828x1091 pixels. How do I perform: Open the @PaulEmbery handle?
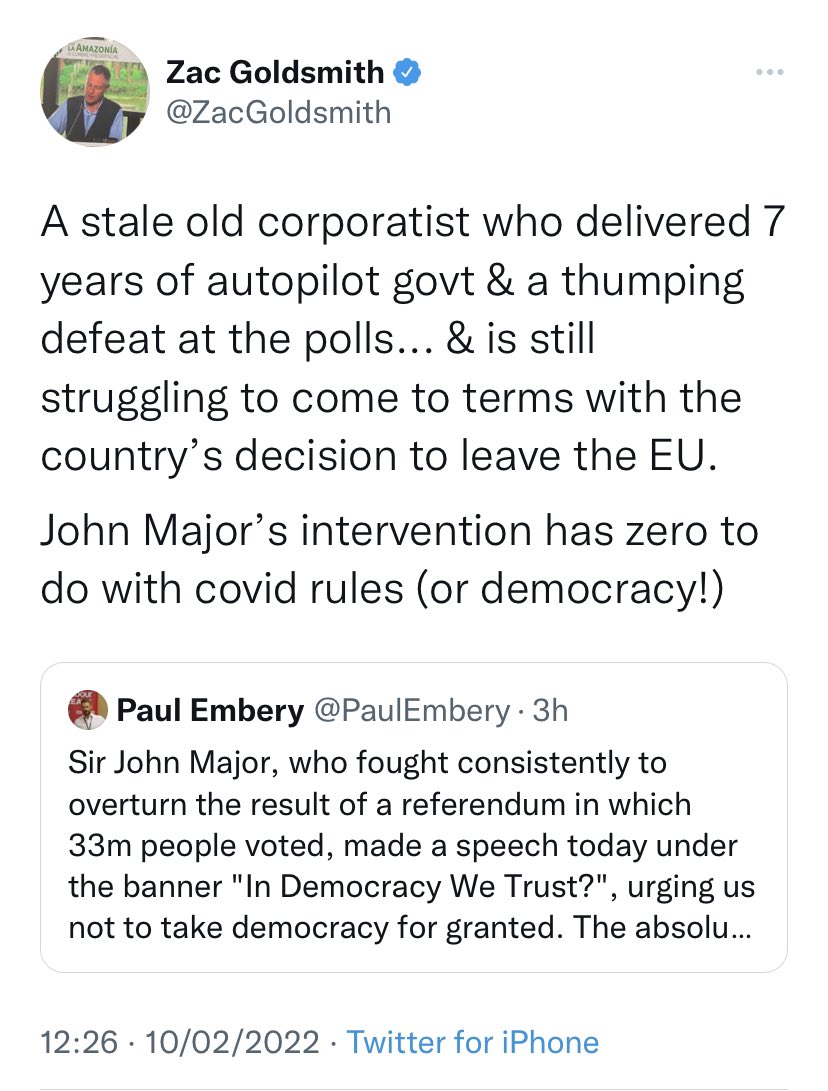click(412, 711)
